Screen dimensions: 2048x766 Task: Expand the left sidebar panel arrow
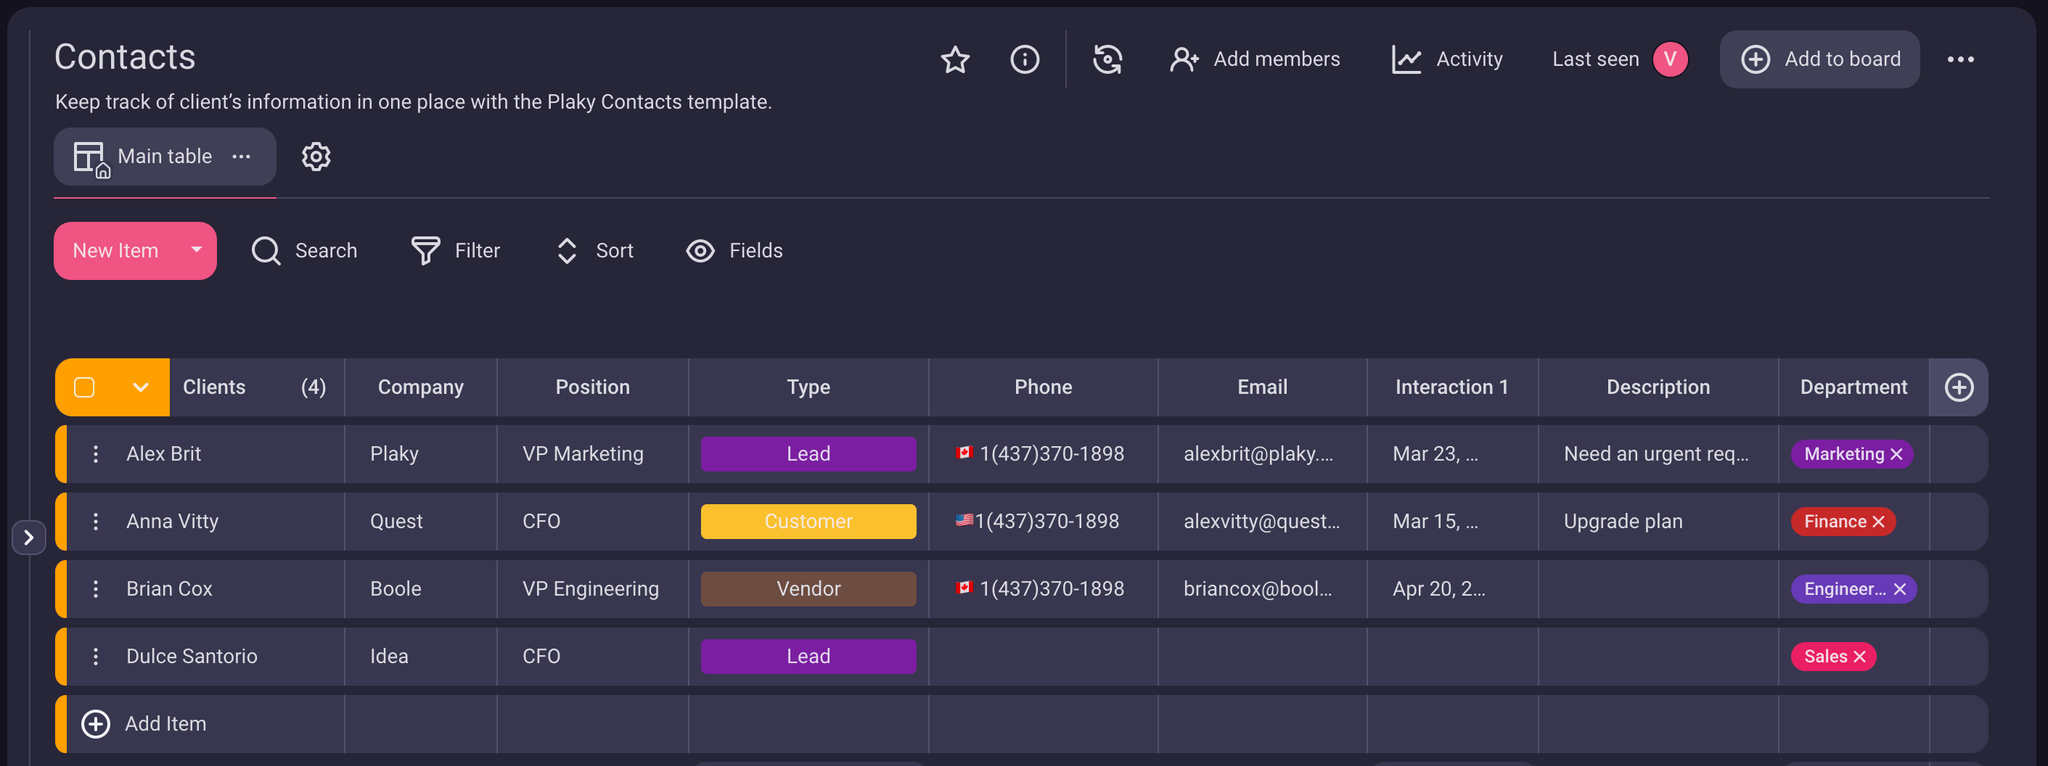point(29,538)
